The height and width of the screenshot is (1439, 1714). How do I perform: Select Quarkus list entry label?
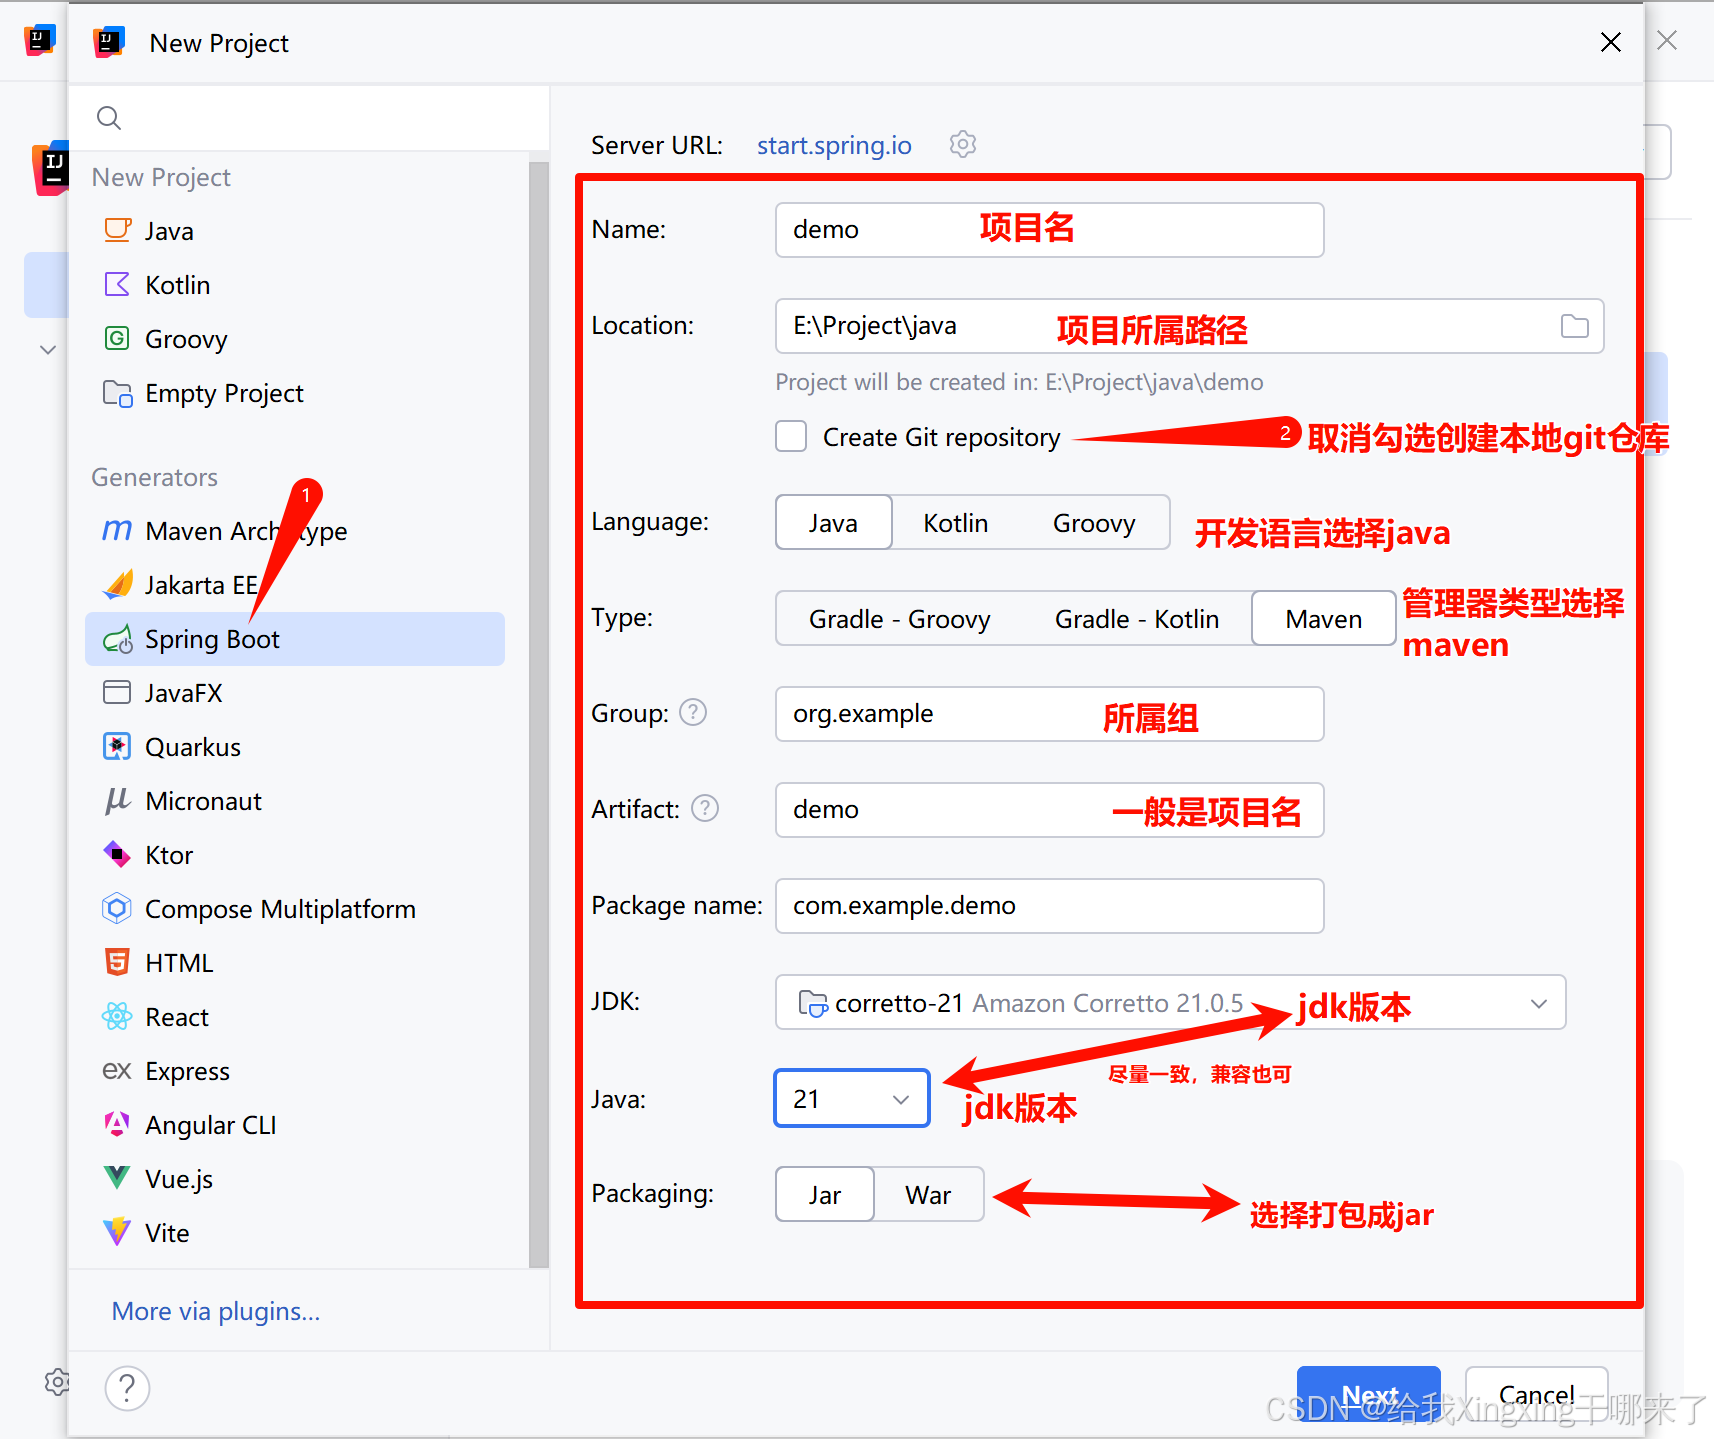tap(193, 747)
